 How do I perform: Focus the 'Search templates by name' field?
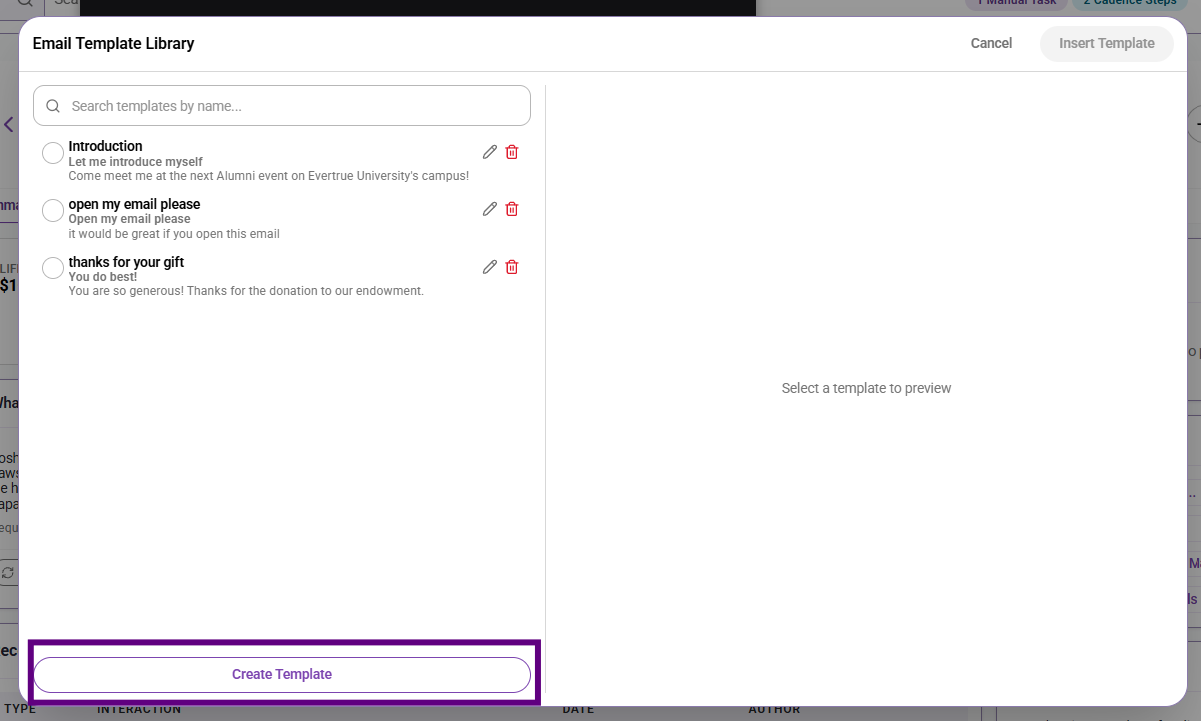[282, 105]
